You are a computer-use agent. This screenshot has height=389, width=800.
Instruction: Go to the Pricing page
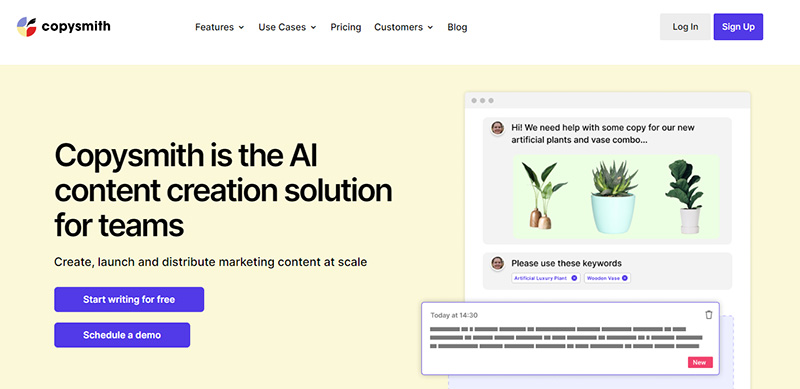click(x=345, y=27)
